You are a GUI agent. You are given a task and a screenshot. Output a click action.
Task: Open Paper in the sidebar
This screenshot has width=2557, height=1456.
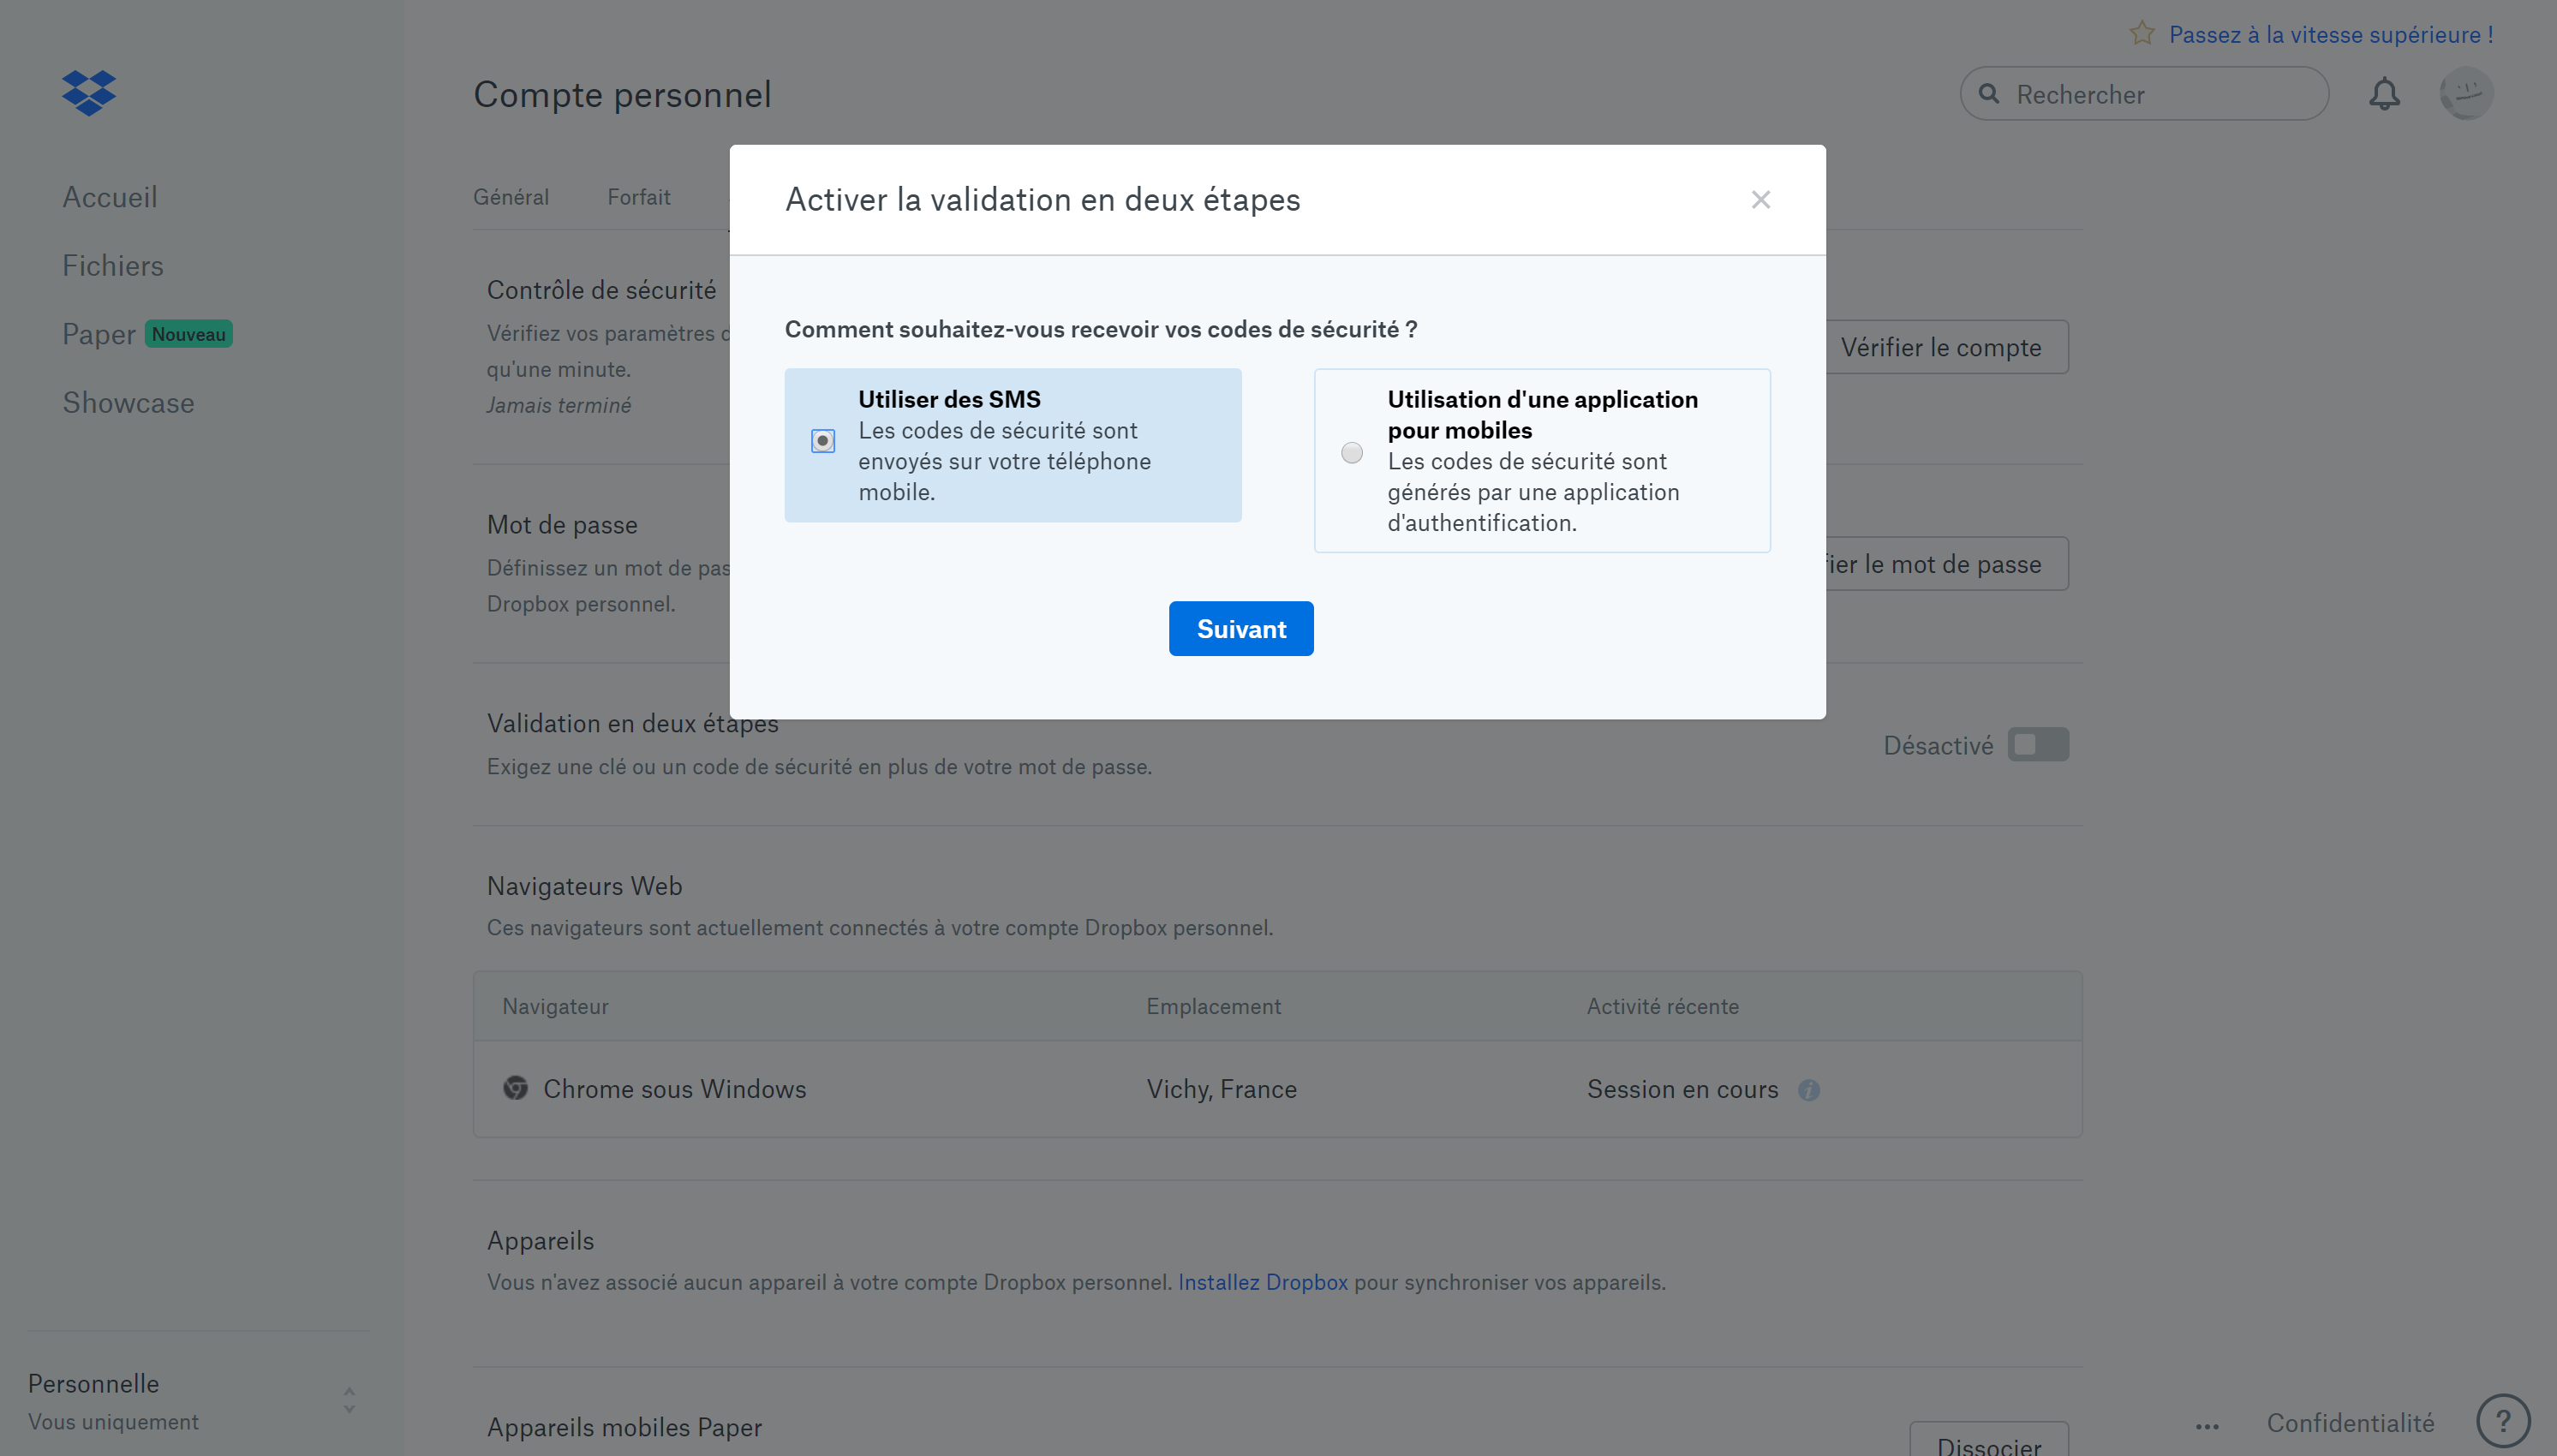(x=99, y=334)
